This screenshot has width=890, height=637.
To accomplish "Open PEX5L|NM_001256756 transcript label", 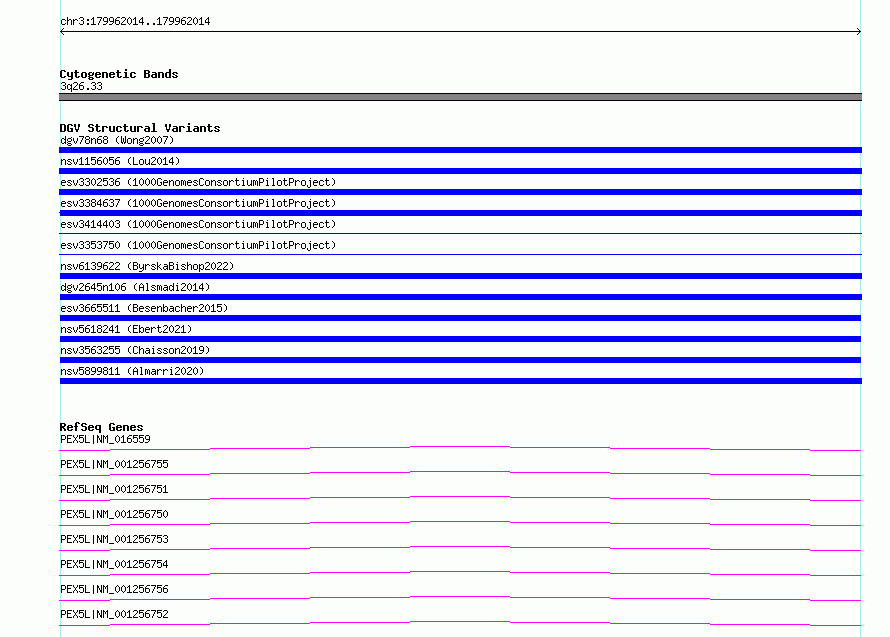I will click(114, 589).
